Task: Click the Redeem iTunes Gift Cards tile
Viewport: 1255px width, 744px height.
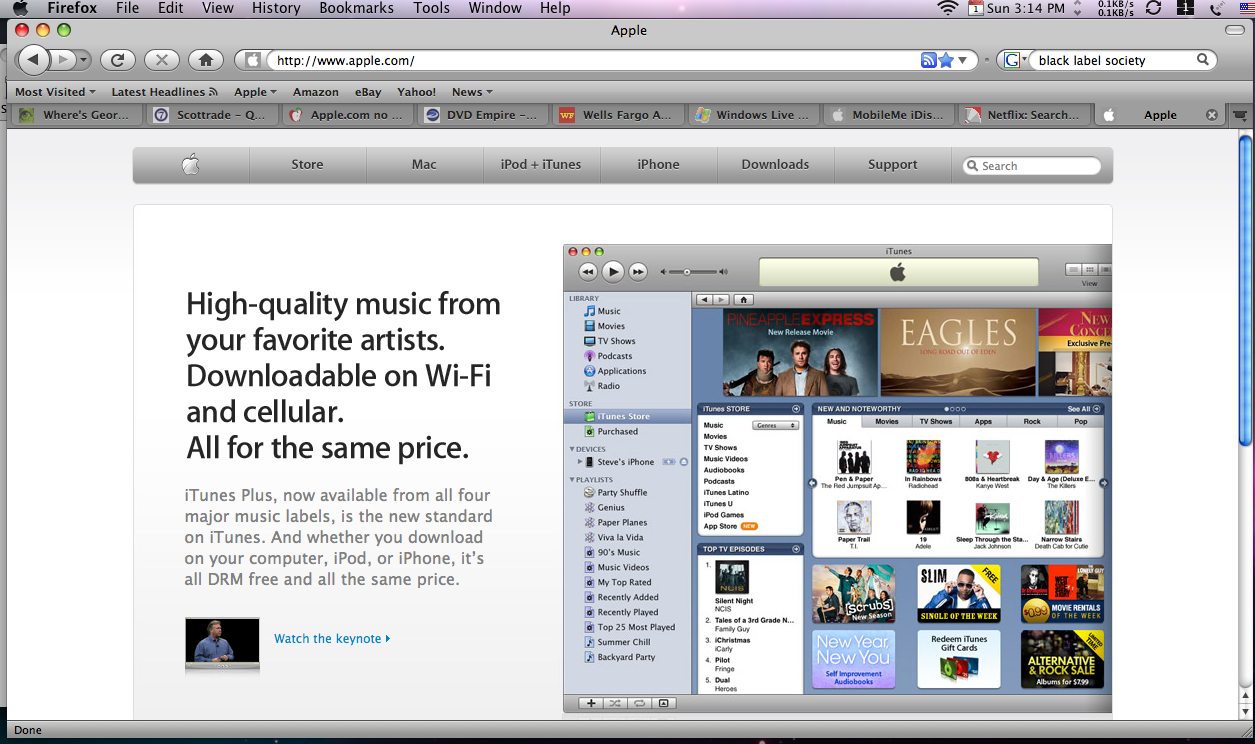Action: pyautogui.click(x=959, y=658)
